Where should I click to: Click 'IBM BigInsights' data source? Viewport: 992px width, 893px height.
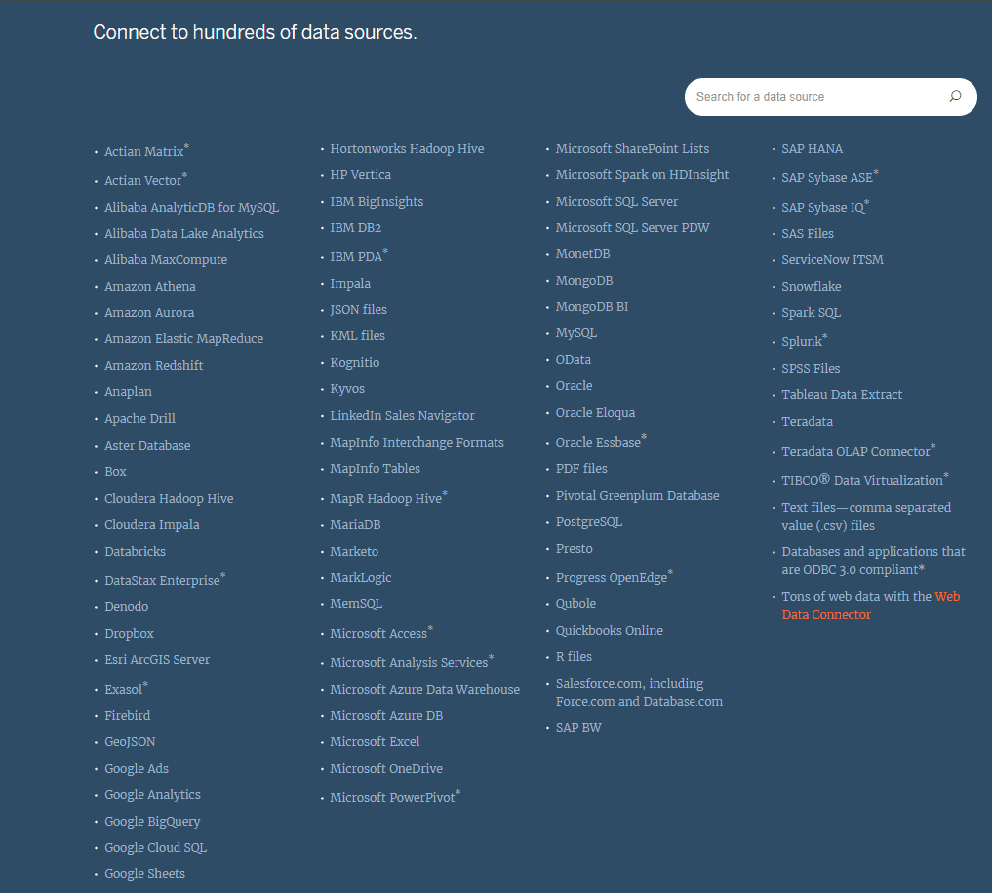coord(377,202)
